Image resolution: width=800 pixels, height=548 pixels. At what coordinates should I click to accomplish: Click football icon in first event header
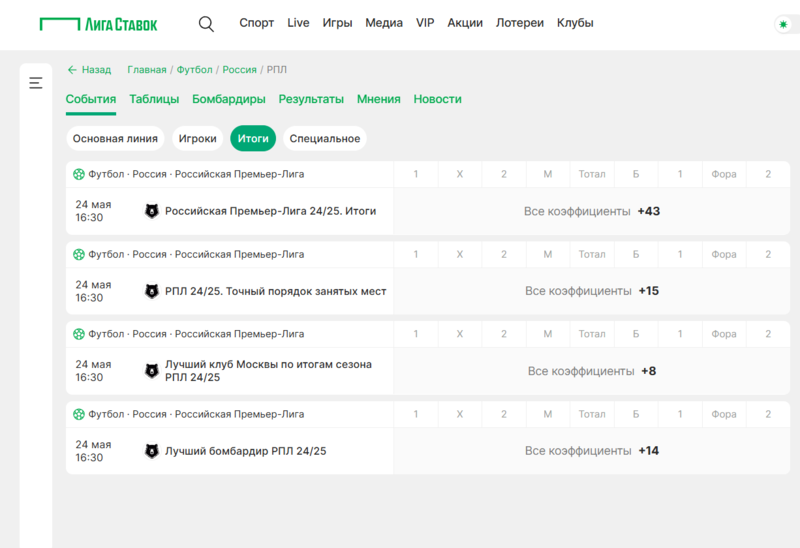tap(79, 174)
